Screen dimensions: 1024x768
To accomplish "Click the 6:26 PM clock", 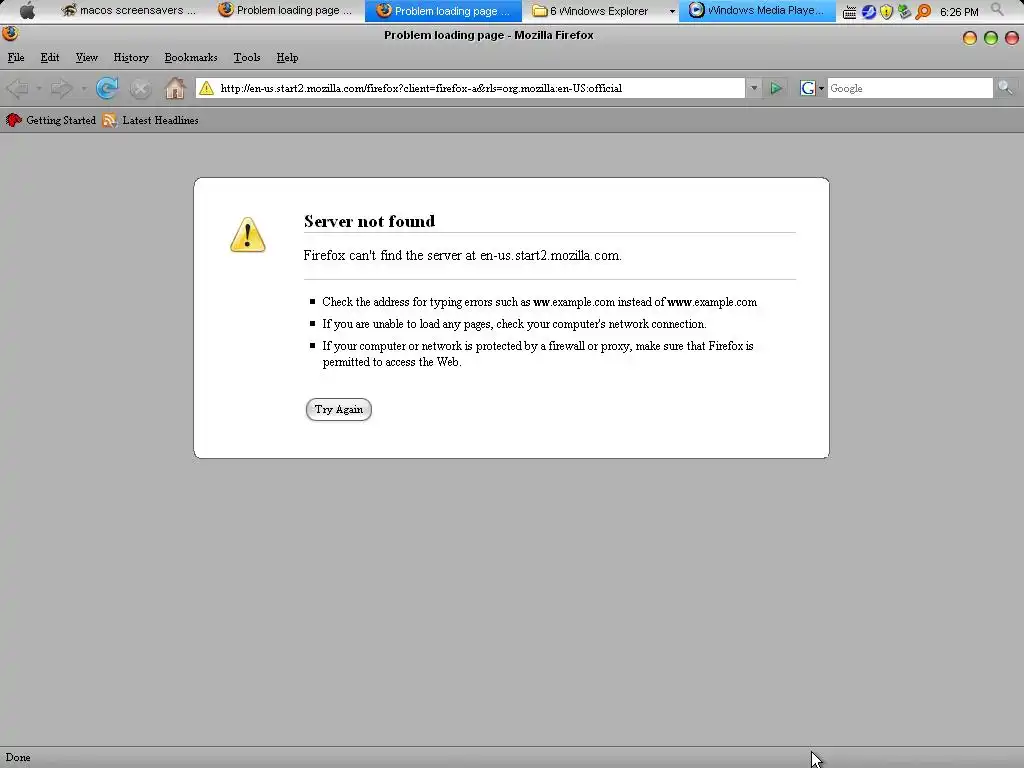I will click(x=959, y=12).
